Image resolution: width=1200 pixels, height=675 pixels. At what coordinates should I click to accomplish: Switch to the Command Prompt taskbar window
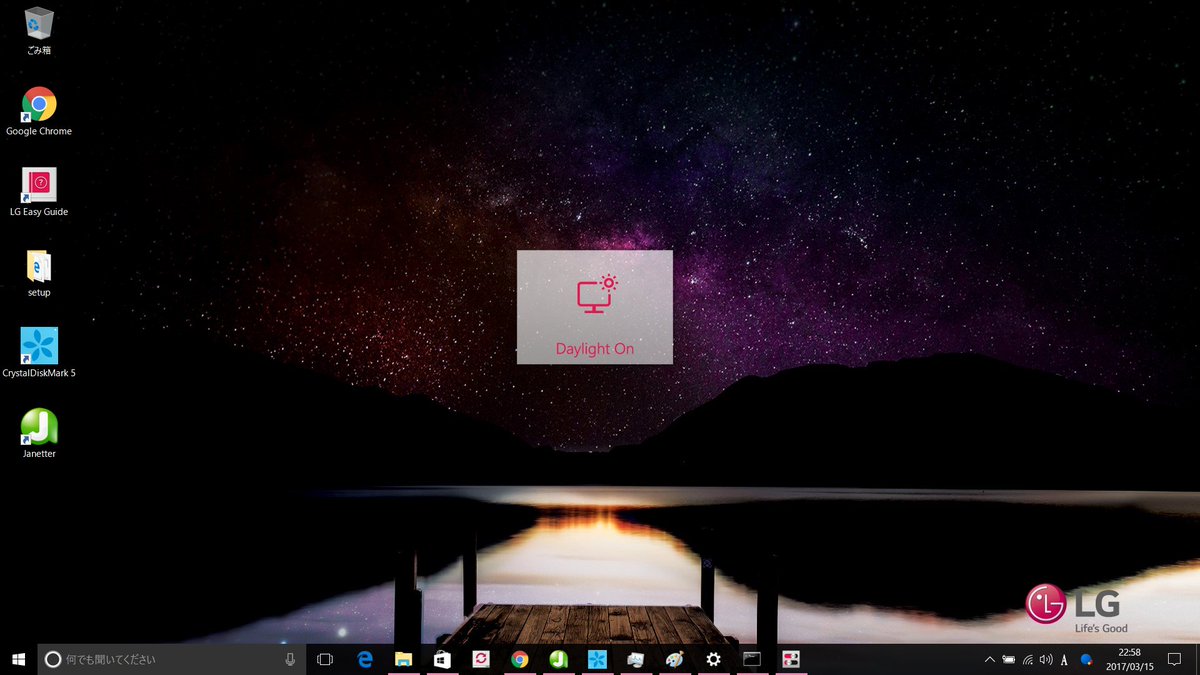click(x=752, y=659)
